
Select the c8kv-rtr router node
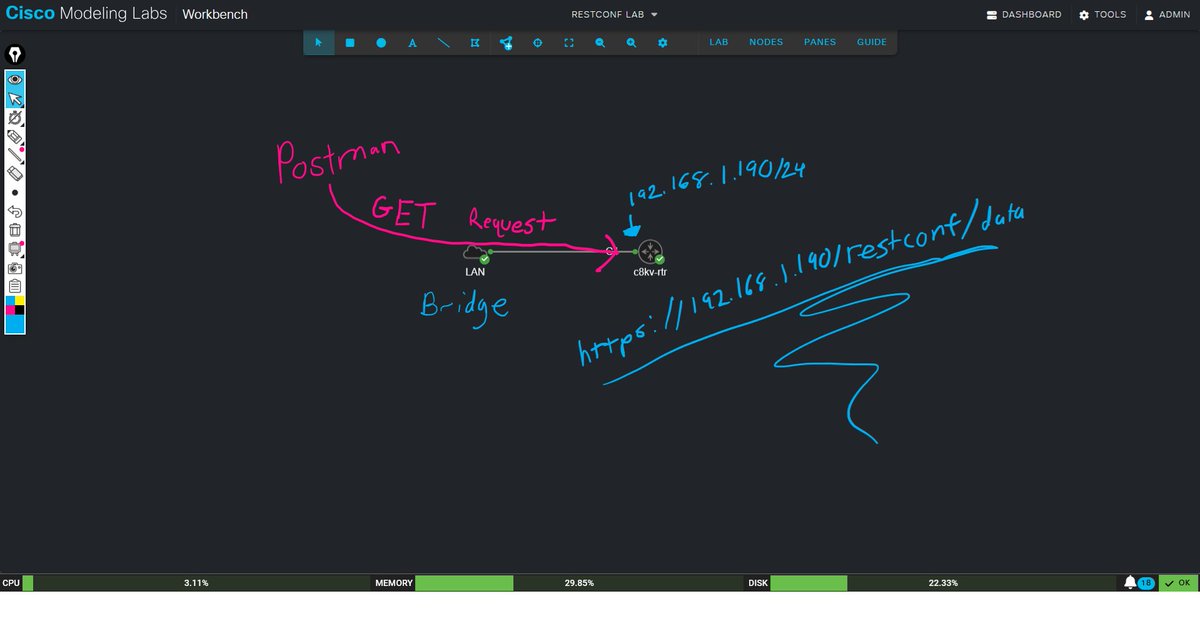click(650, 253)
